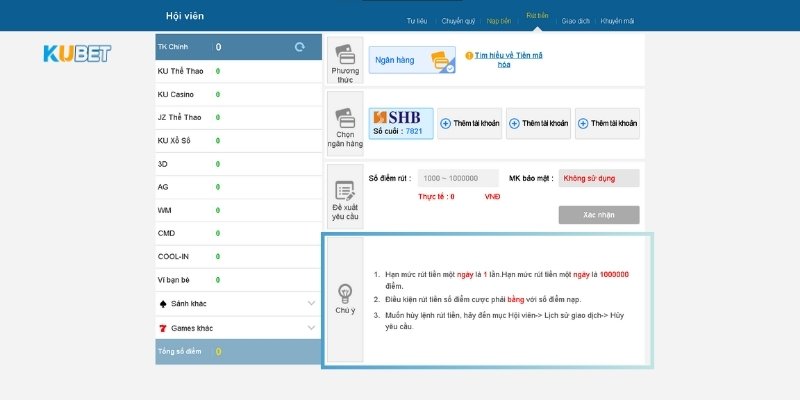Click the Chú ý lightbulb icon
The height and width of the screenshot is (400, 800).
pyautogui.click(x=345, y=294)
